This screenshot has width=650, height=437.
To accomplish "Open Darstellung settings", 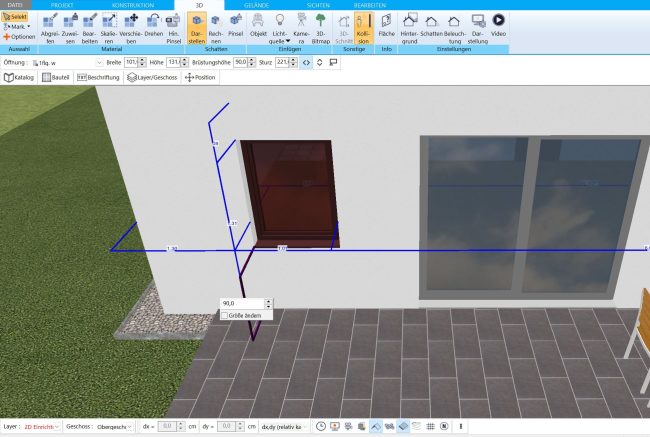I will (x=478, y=28).
